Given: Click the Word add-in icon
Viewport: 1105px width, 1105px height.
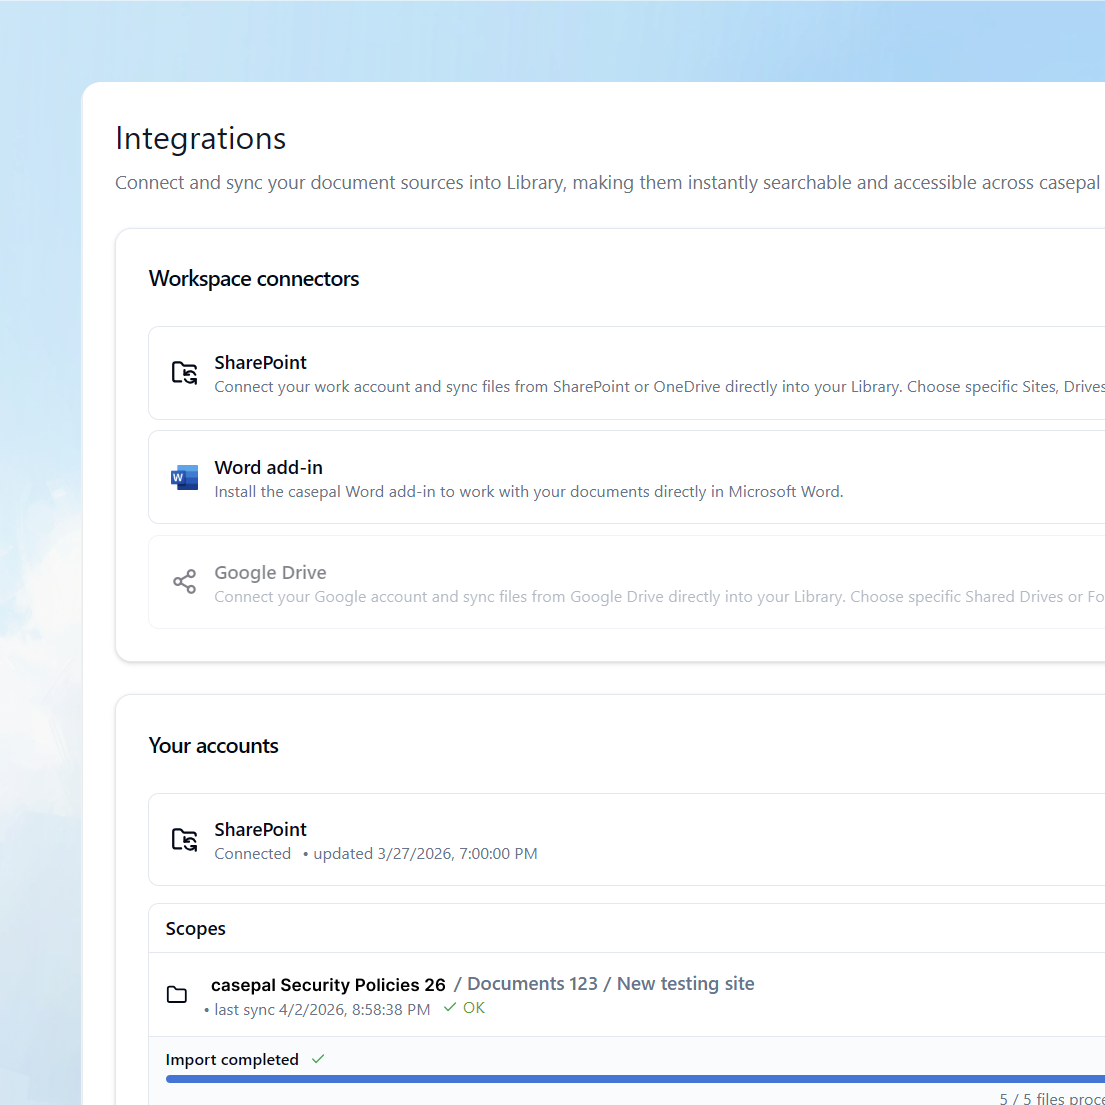Looking at the screenshot, I should pos(185,478).
